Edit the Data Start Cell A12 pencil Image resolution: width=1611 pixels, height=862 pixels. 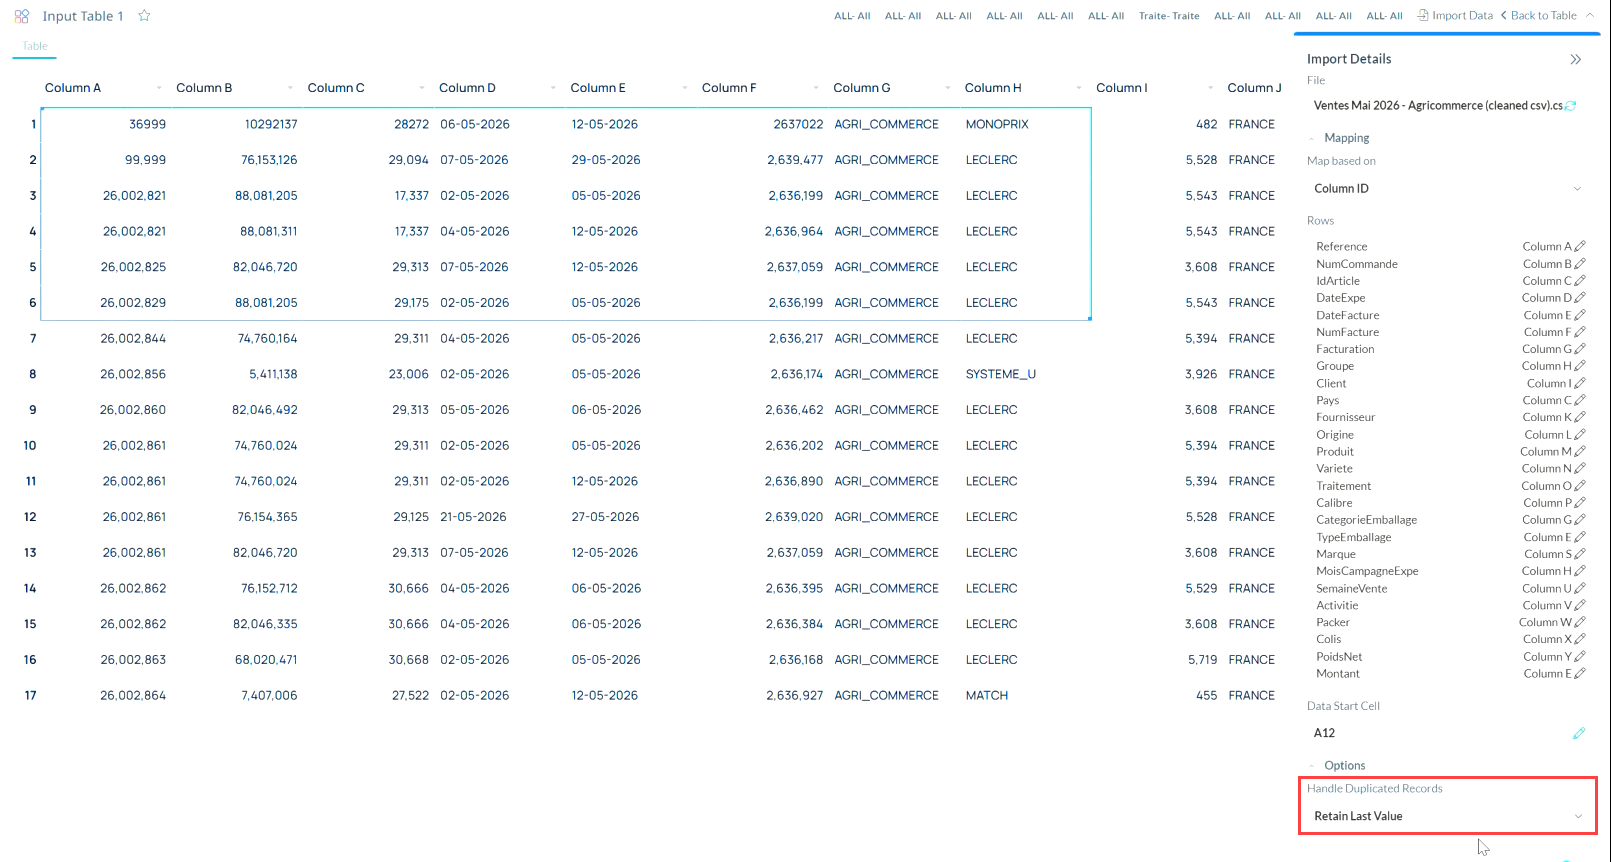(x=1579, y=733)
